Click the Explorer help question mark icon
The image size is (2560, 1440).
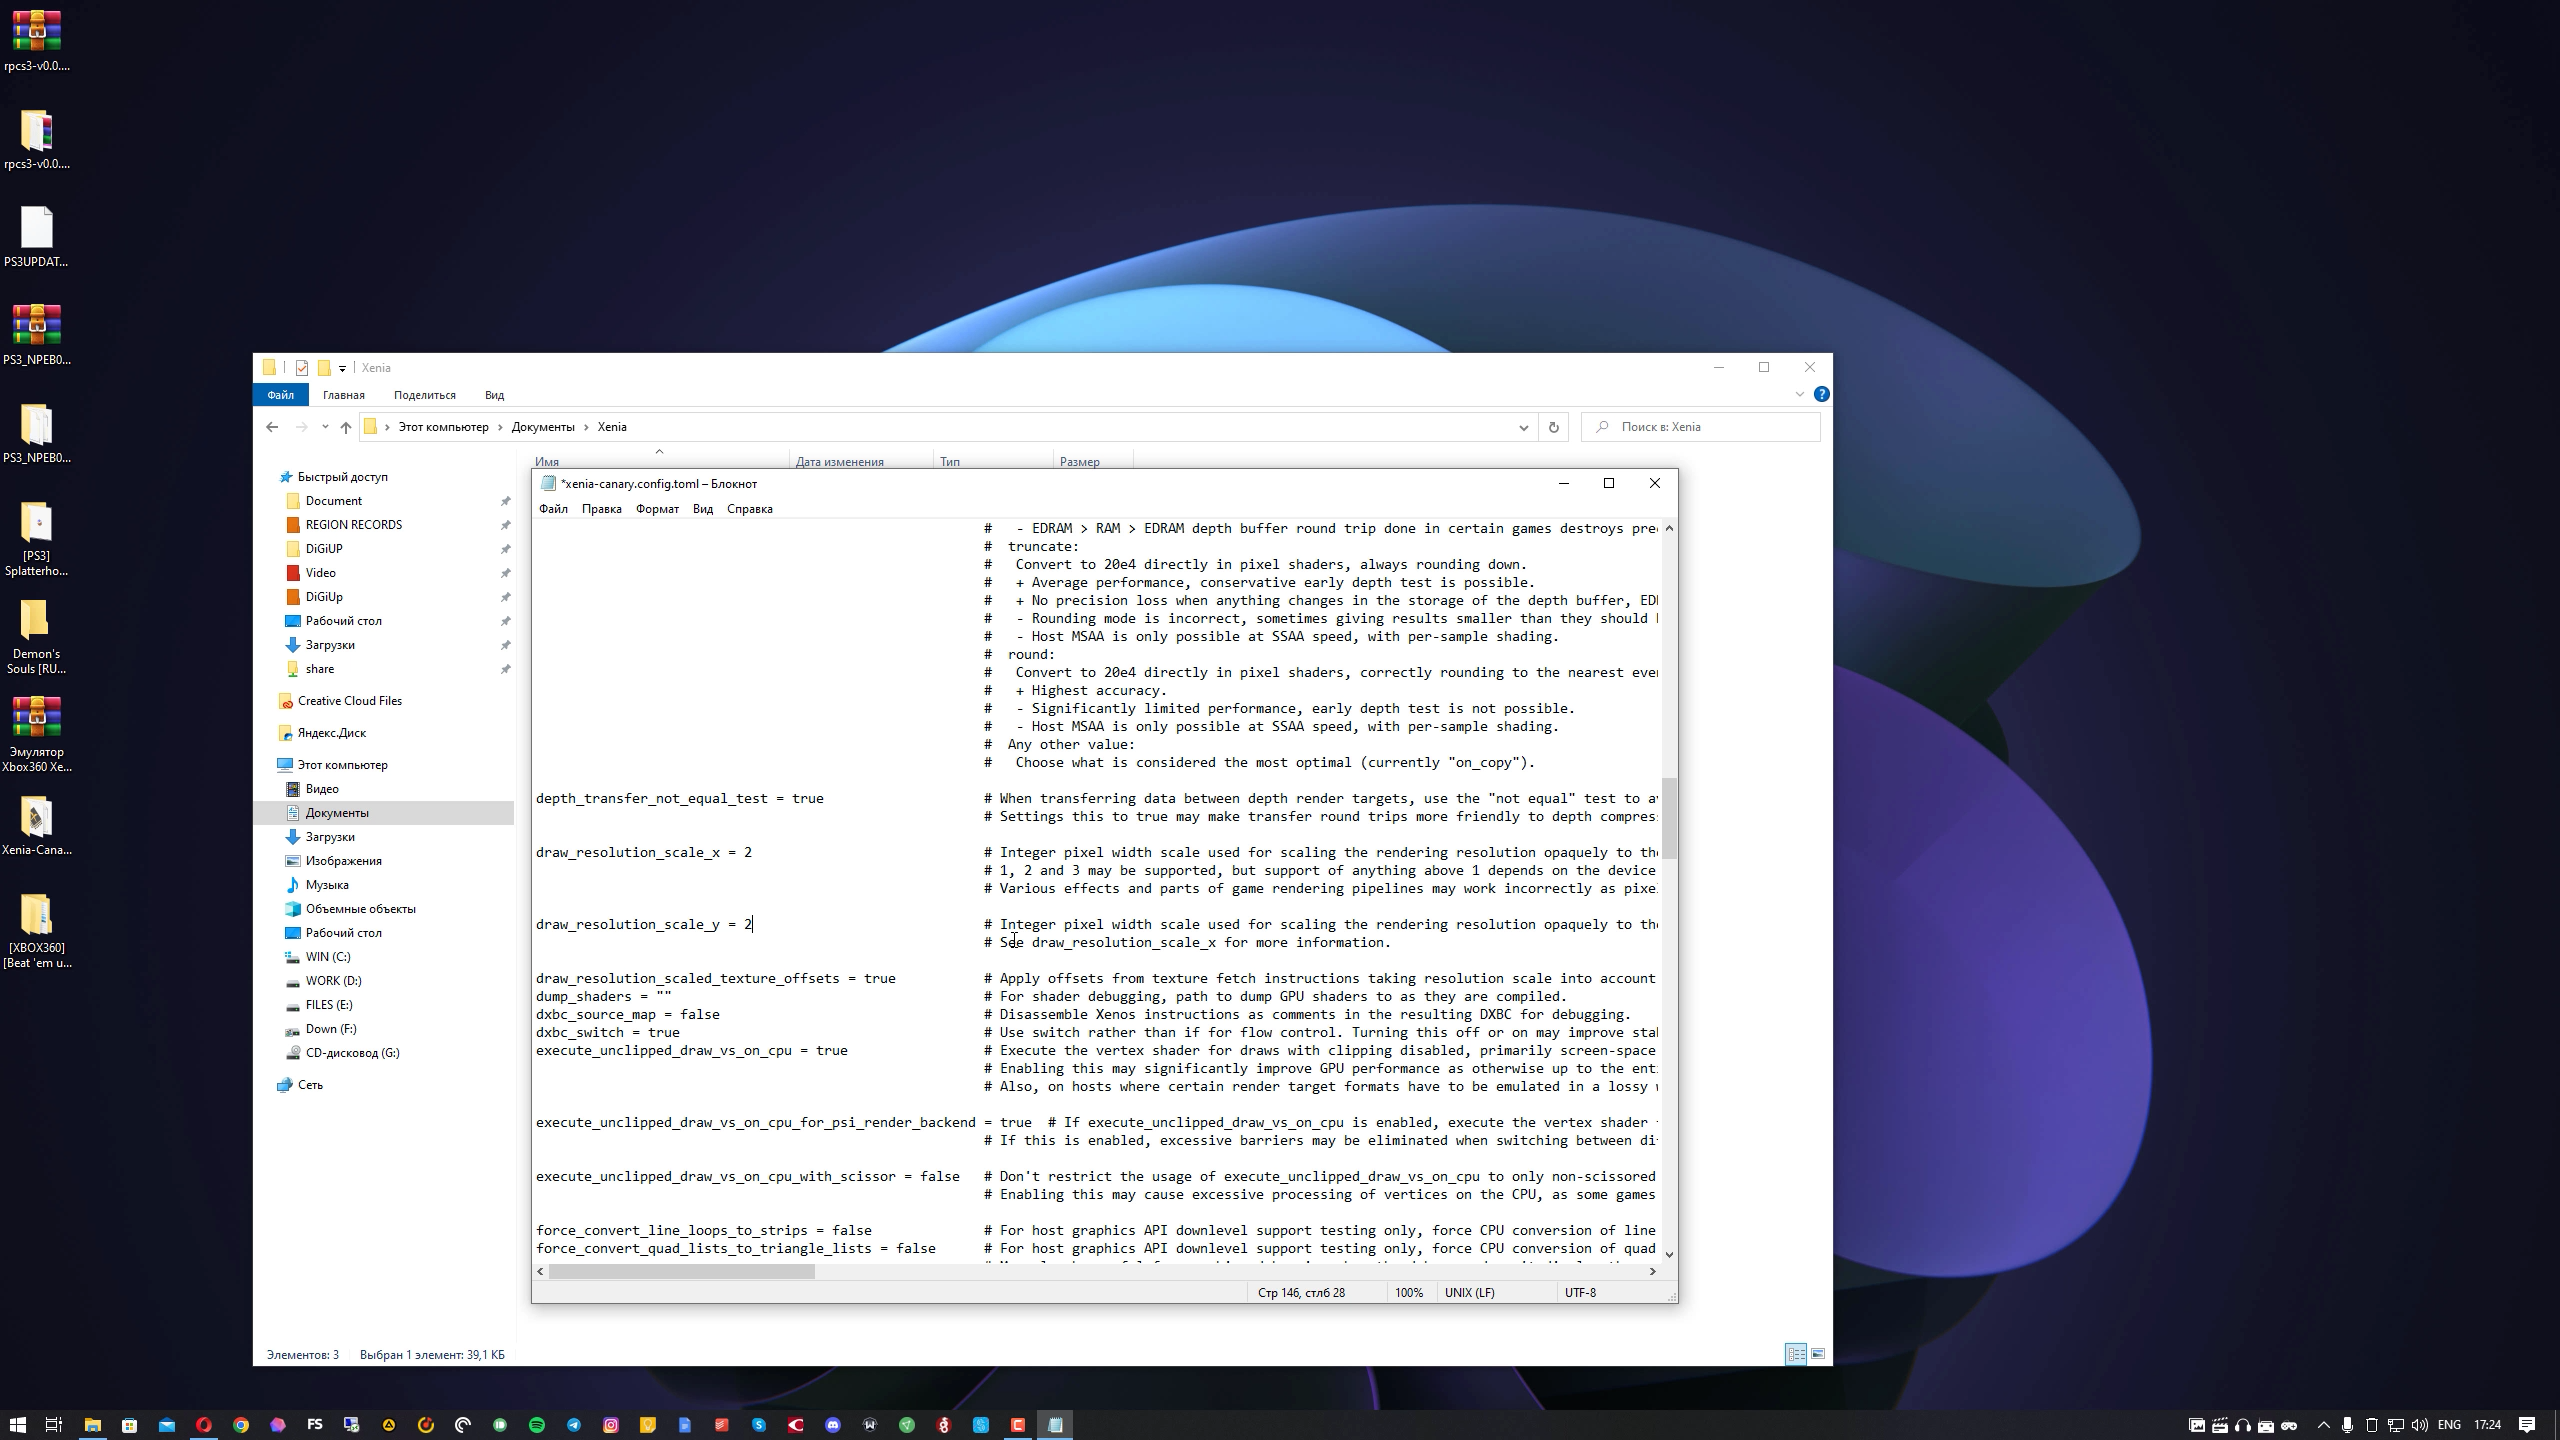pos(1821,394)
